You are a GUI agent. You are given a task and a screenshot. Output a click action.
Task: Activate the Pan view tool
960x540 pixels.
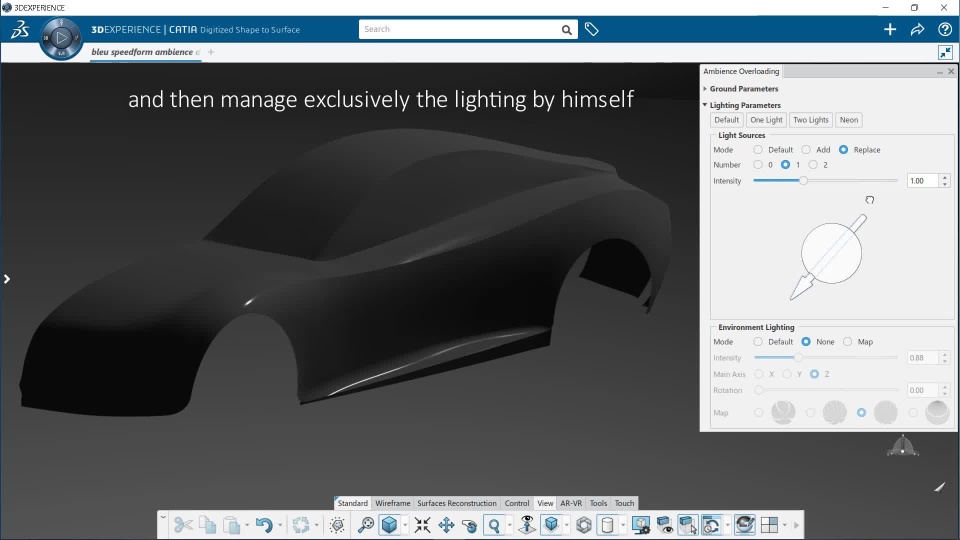coord(446,525)
